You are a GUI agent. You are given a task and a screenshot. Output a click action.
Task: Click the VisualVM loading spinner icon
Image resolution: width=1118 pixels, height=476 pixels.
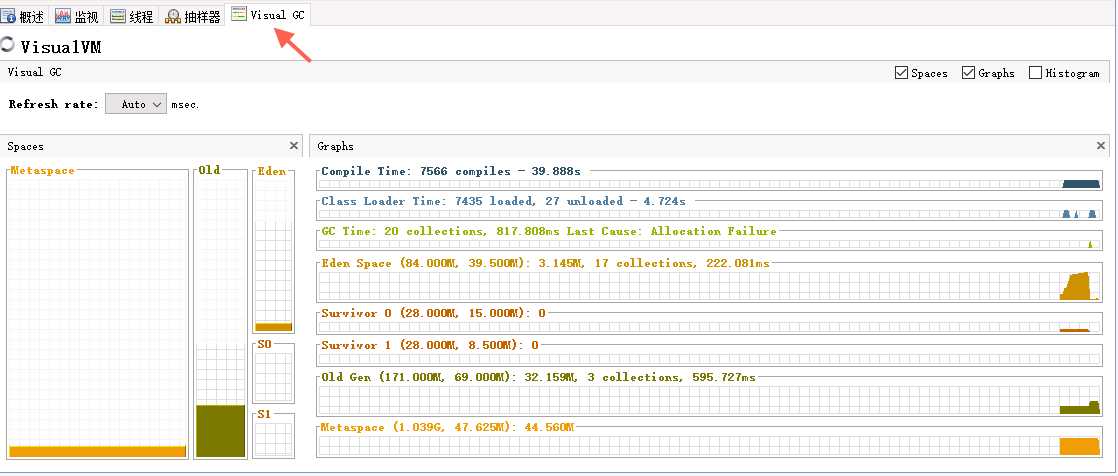click(x=7, y=44)
